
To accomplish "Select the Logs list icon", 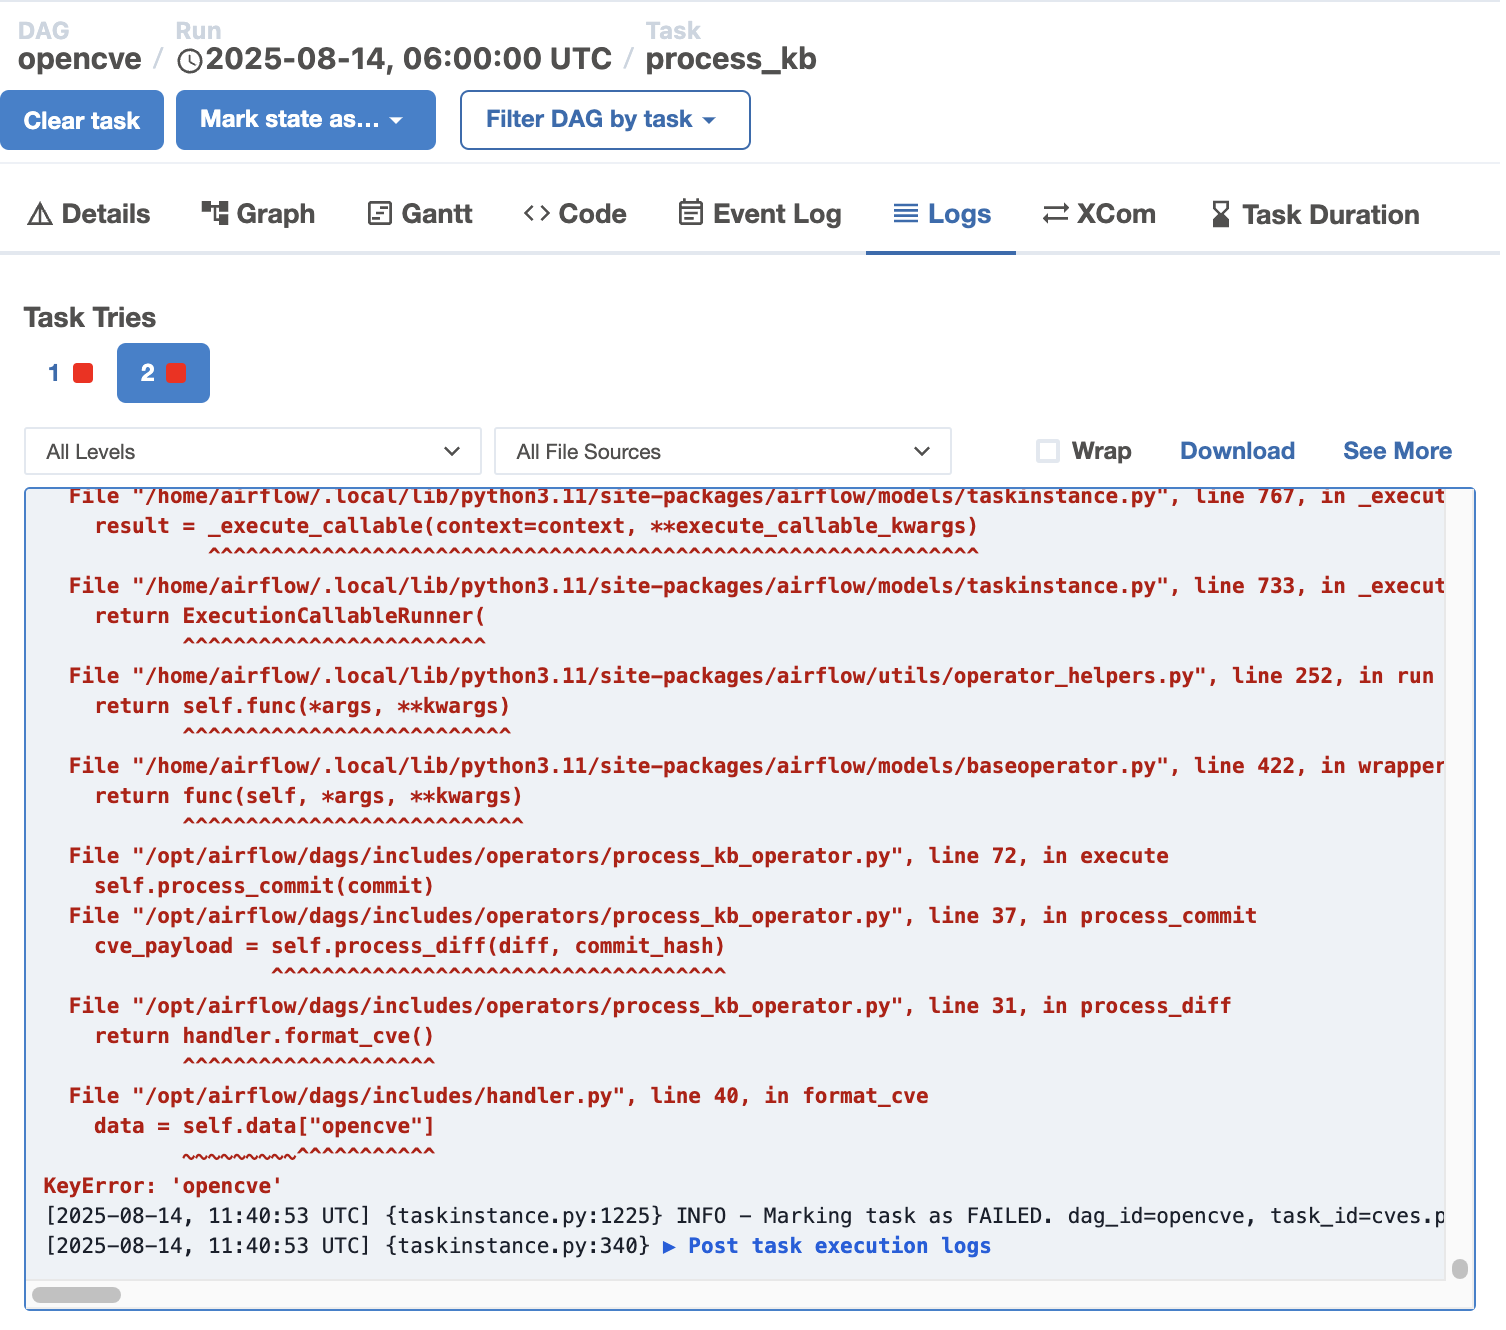I will point(906,213).
